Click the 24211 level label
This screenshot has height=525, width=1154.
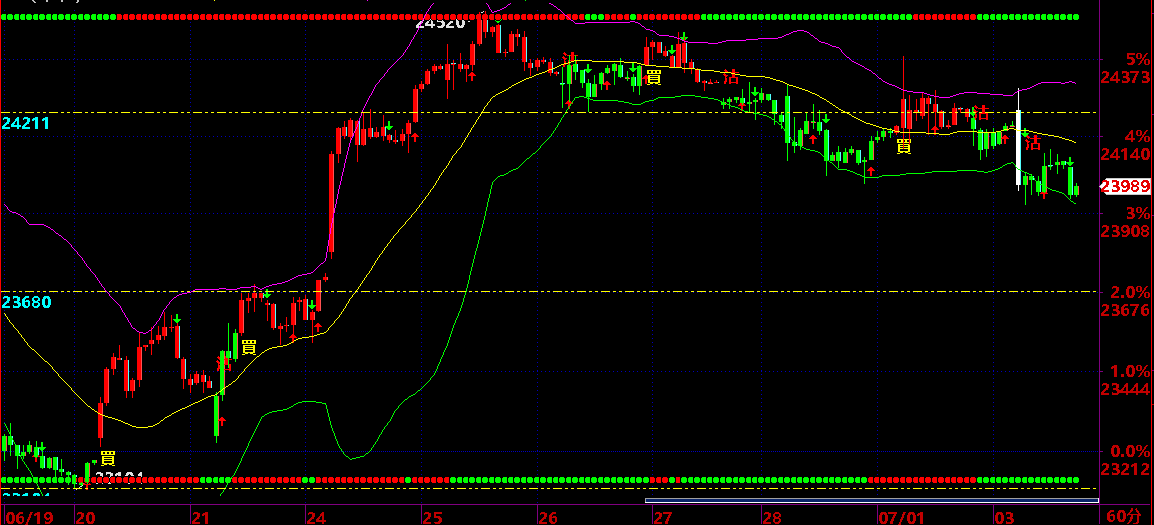(26, 123)
